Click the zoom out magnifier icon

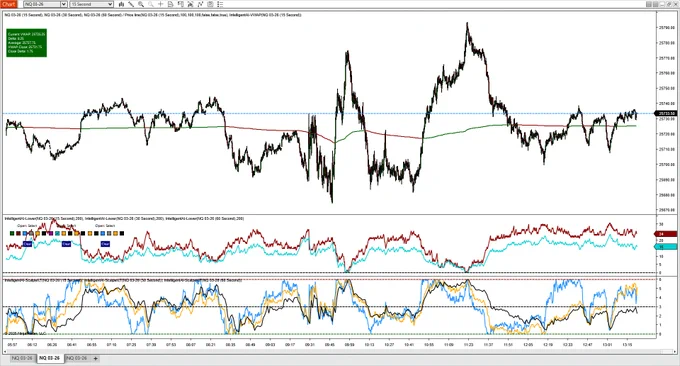(150, 4)
